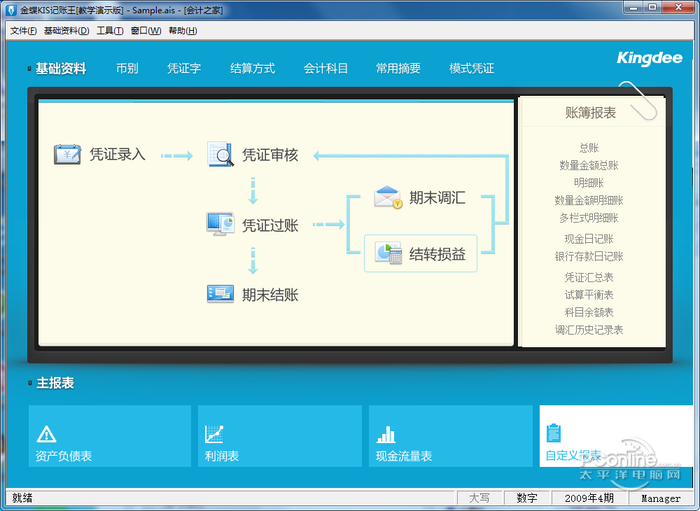Click the 数字 status indicator
Screen dimensions: 700x511
point(527,498)
